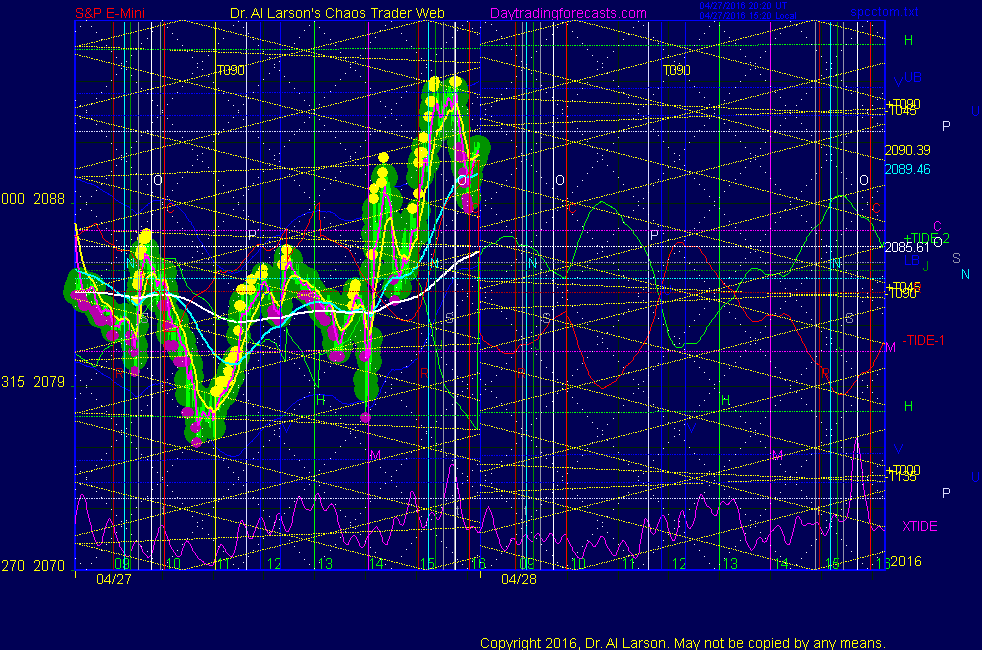Select the cyan 2089.46 price value

(907, 169)
